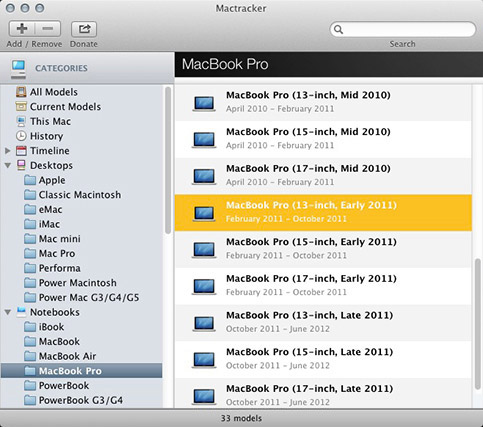Select the iBook folder
Screen dimensions: 483x427
click(81, 327)
